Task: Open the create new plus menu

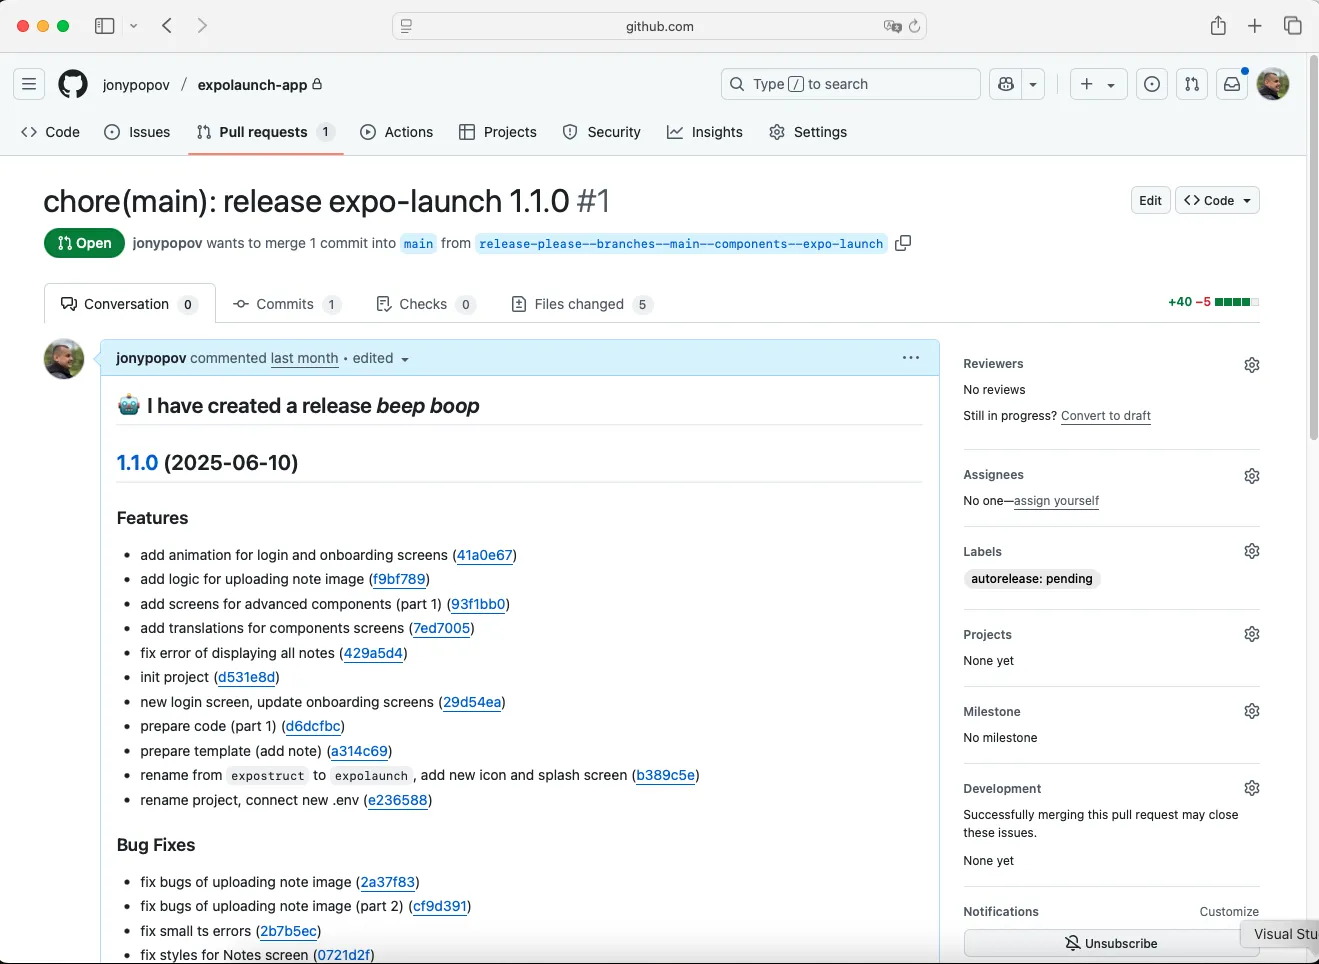Action: (x=1098, y=84)
